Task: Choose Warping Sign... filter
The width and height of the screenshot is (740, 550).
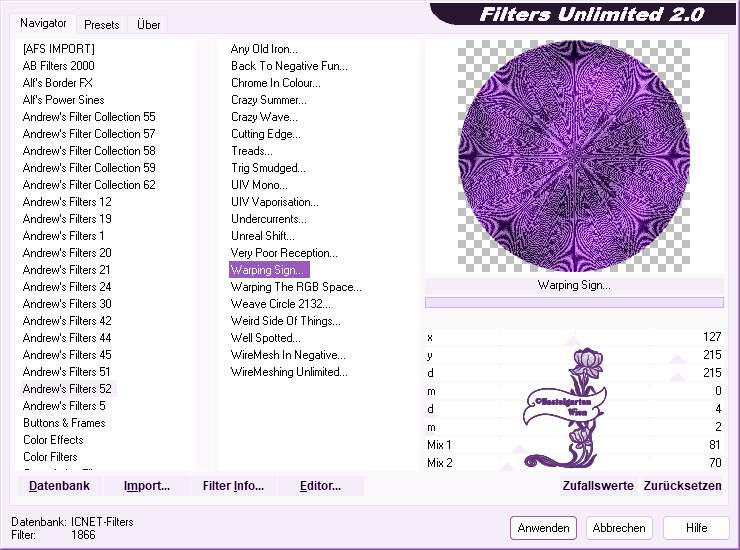Action: [269, 270]
